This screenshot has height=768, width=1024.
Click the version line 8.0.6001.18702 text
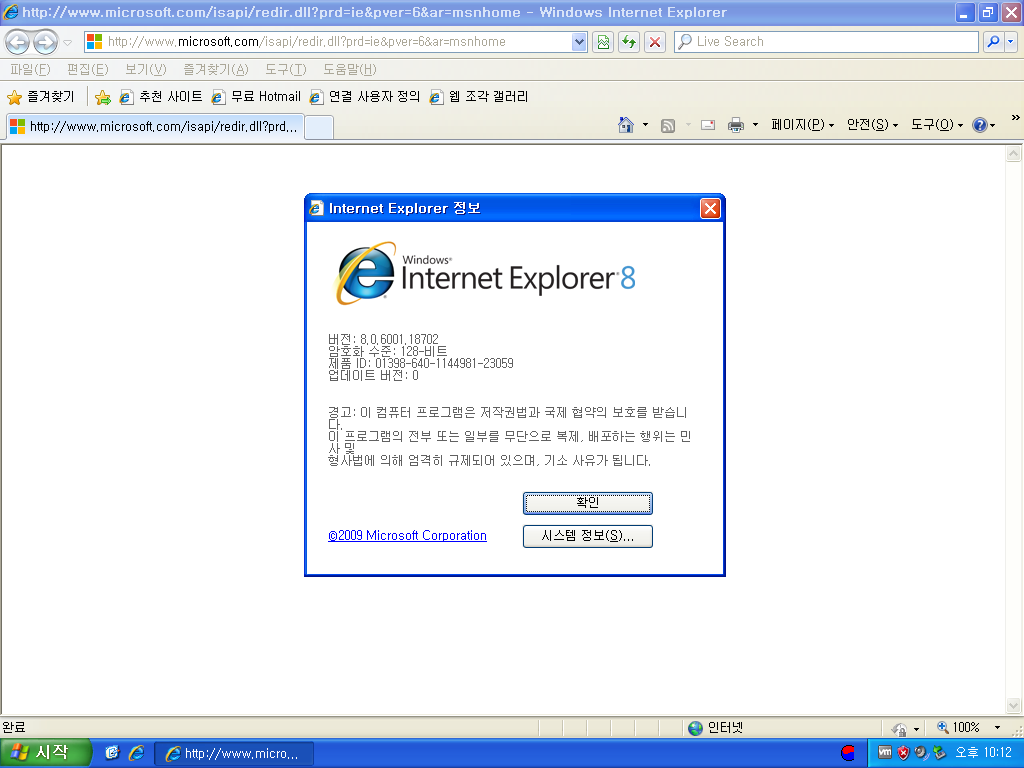tap(383, 340)
